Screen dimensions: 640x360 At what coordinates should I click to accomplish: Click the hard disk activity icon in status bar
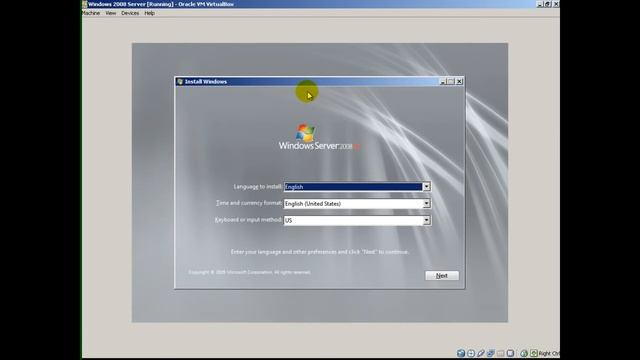pos(461,353)
